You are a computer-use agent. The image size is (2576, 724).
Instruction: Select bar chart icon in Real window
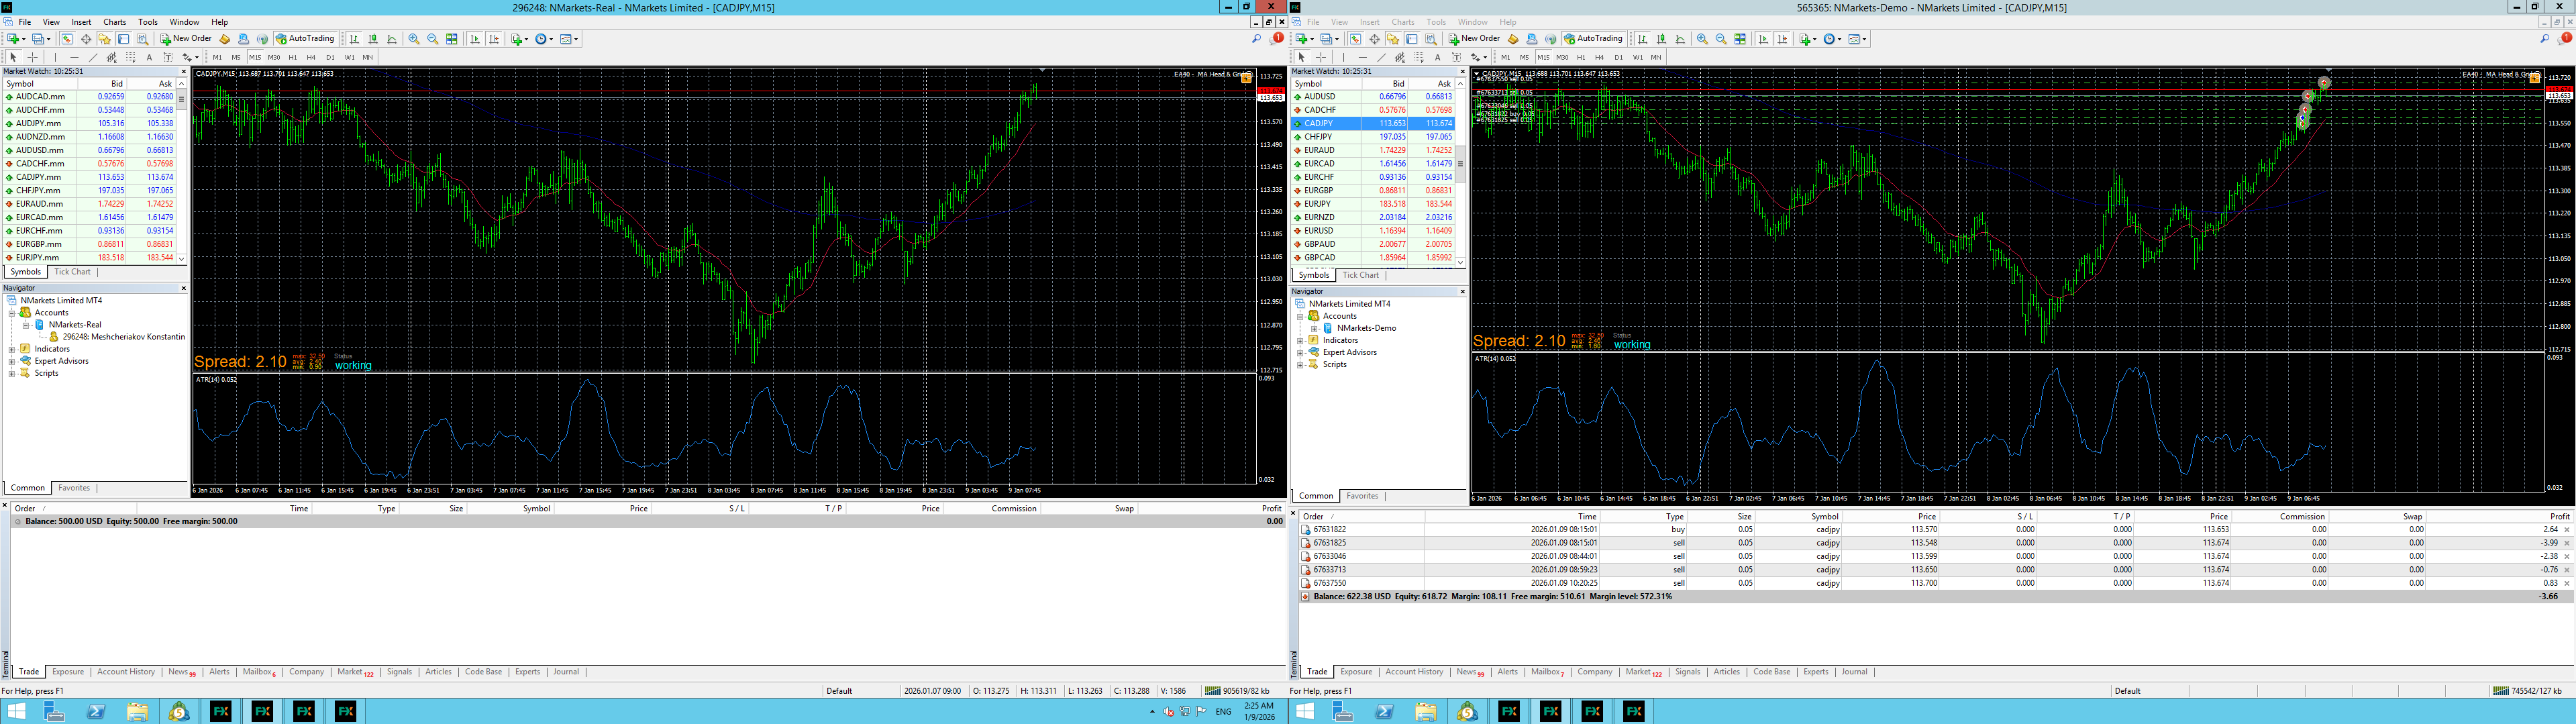tap(354, 39)
